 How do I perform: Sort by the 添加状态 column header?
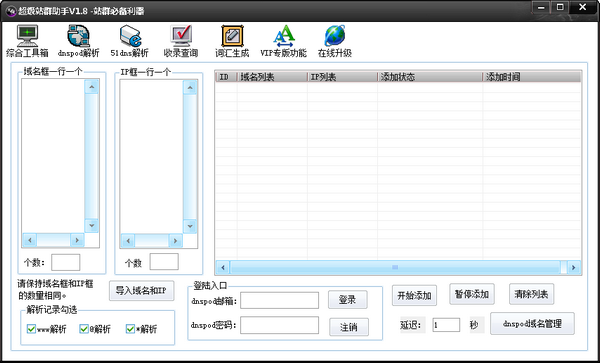pyautogui.click(x=430, y=77)
